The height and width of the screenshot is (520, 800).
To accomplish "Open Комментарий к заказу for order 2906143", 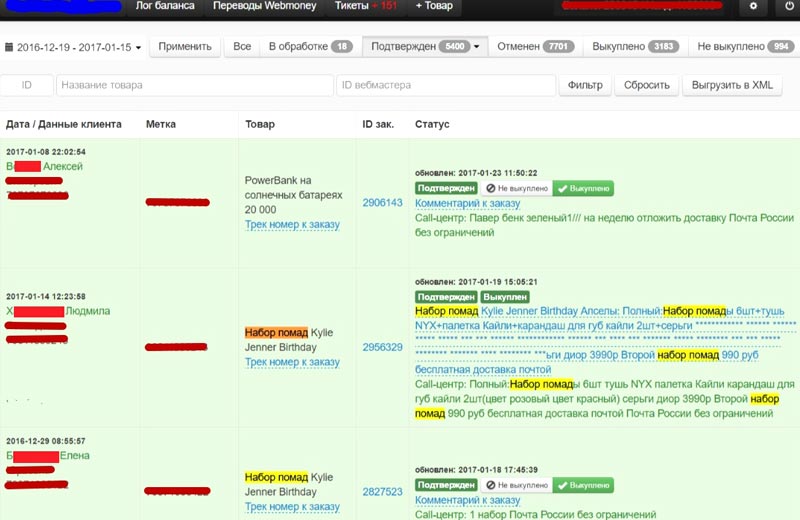I will pos(467,203).
